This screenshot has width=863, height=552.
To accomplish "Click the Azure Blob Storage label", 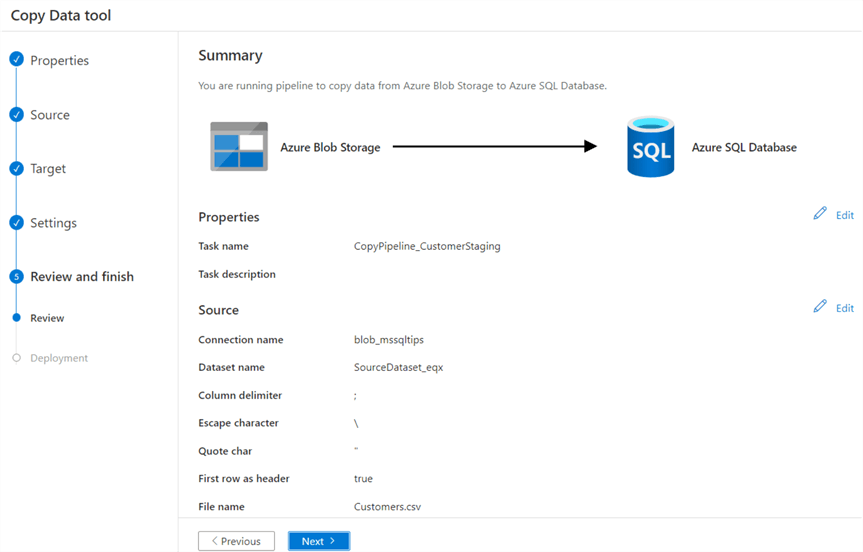I will 330,147.
